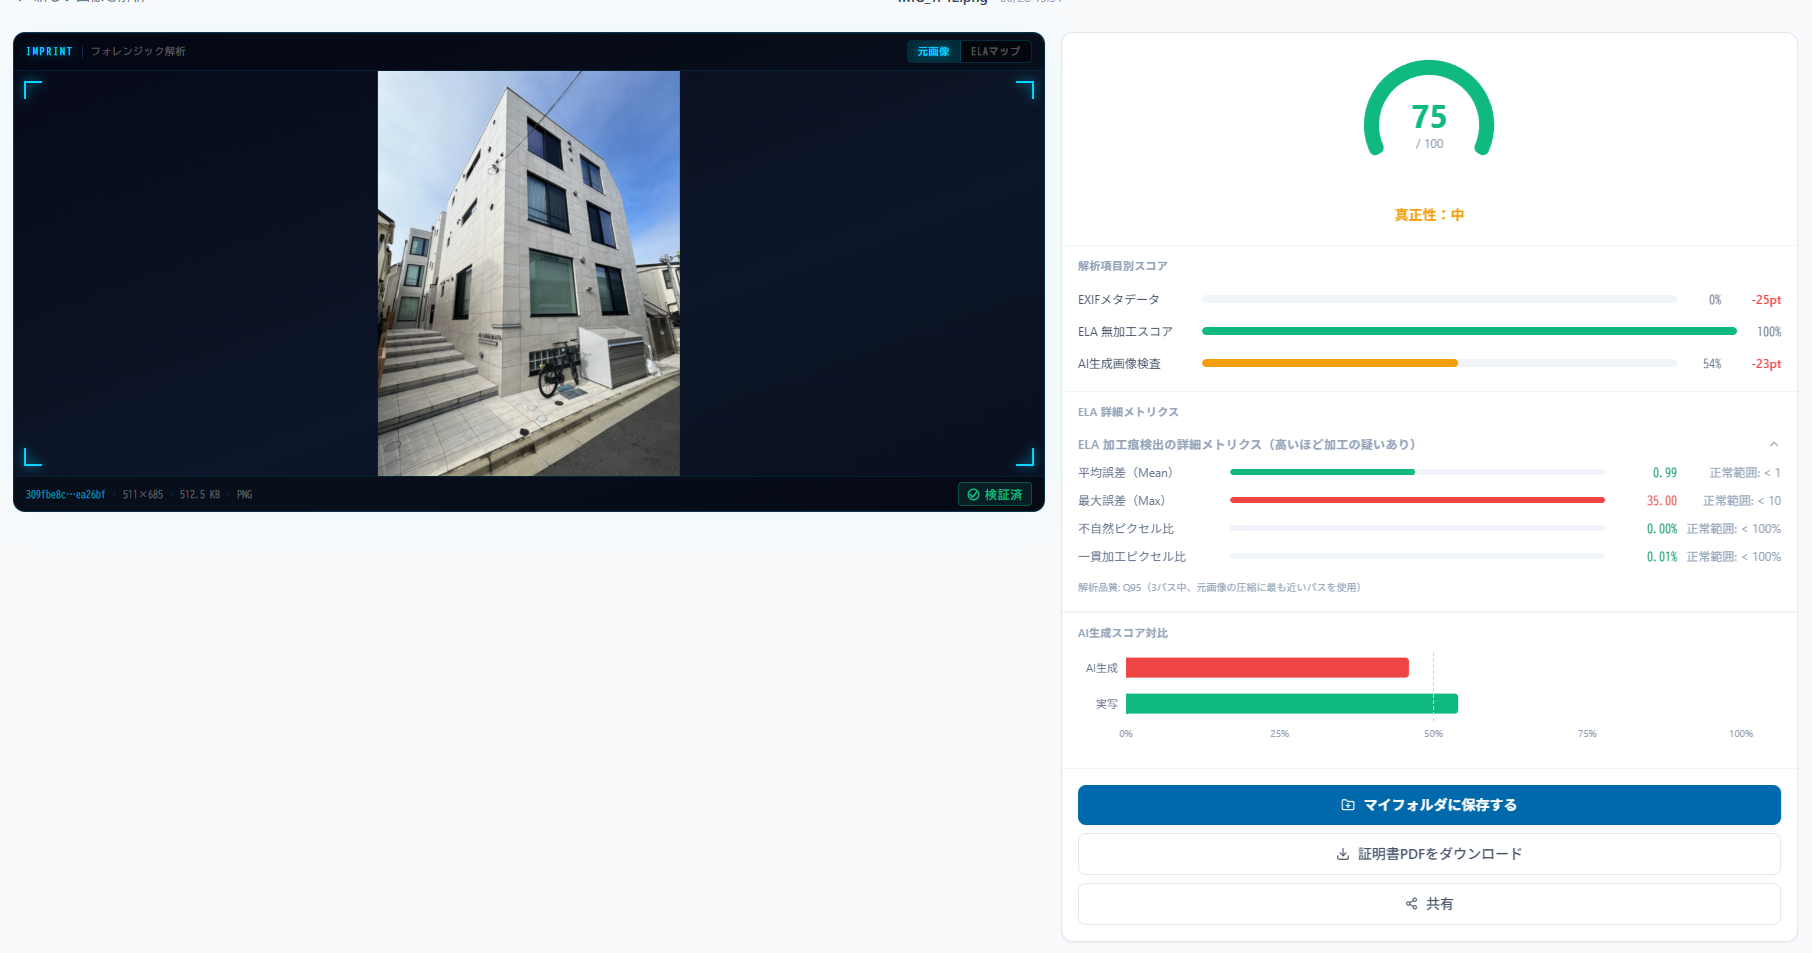
Task: Switch to the 元画像 tab
Action: click(933, 51)
